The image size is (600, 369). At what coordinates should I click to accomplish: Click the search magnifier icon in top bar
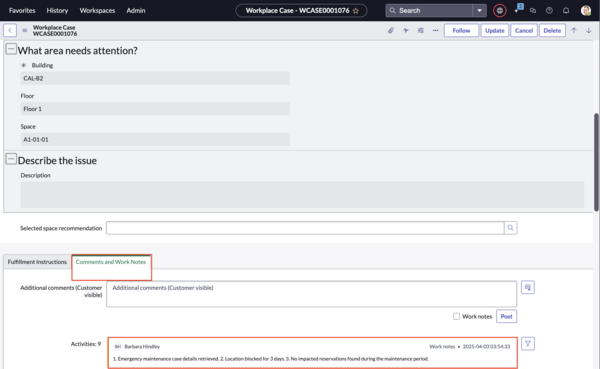point(392,10)
